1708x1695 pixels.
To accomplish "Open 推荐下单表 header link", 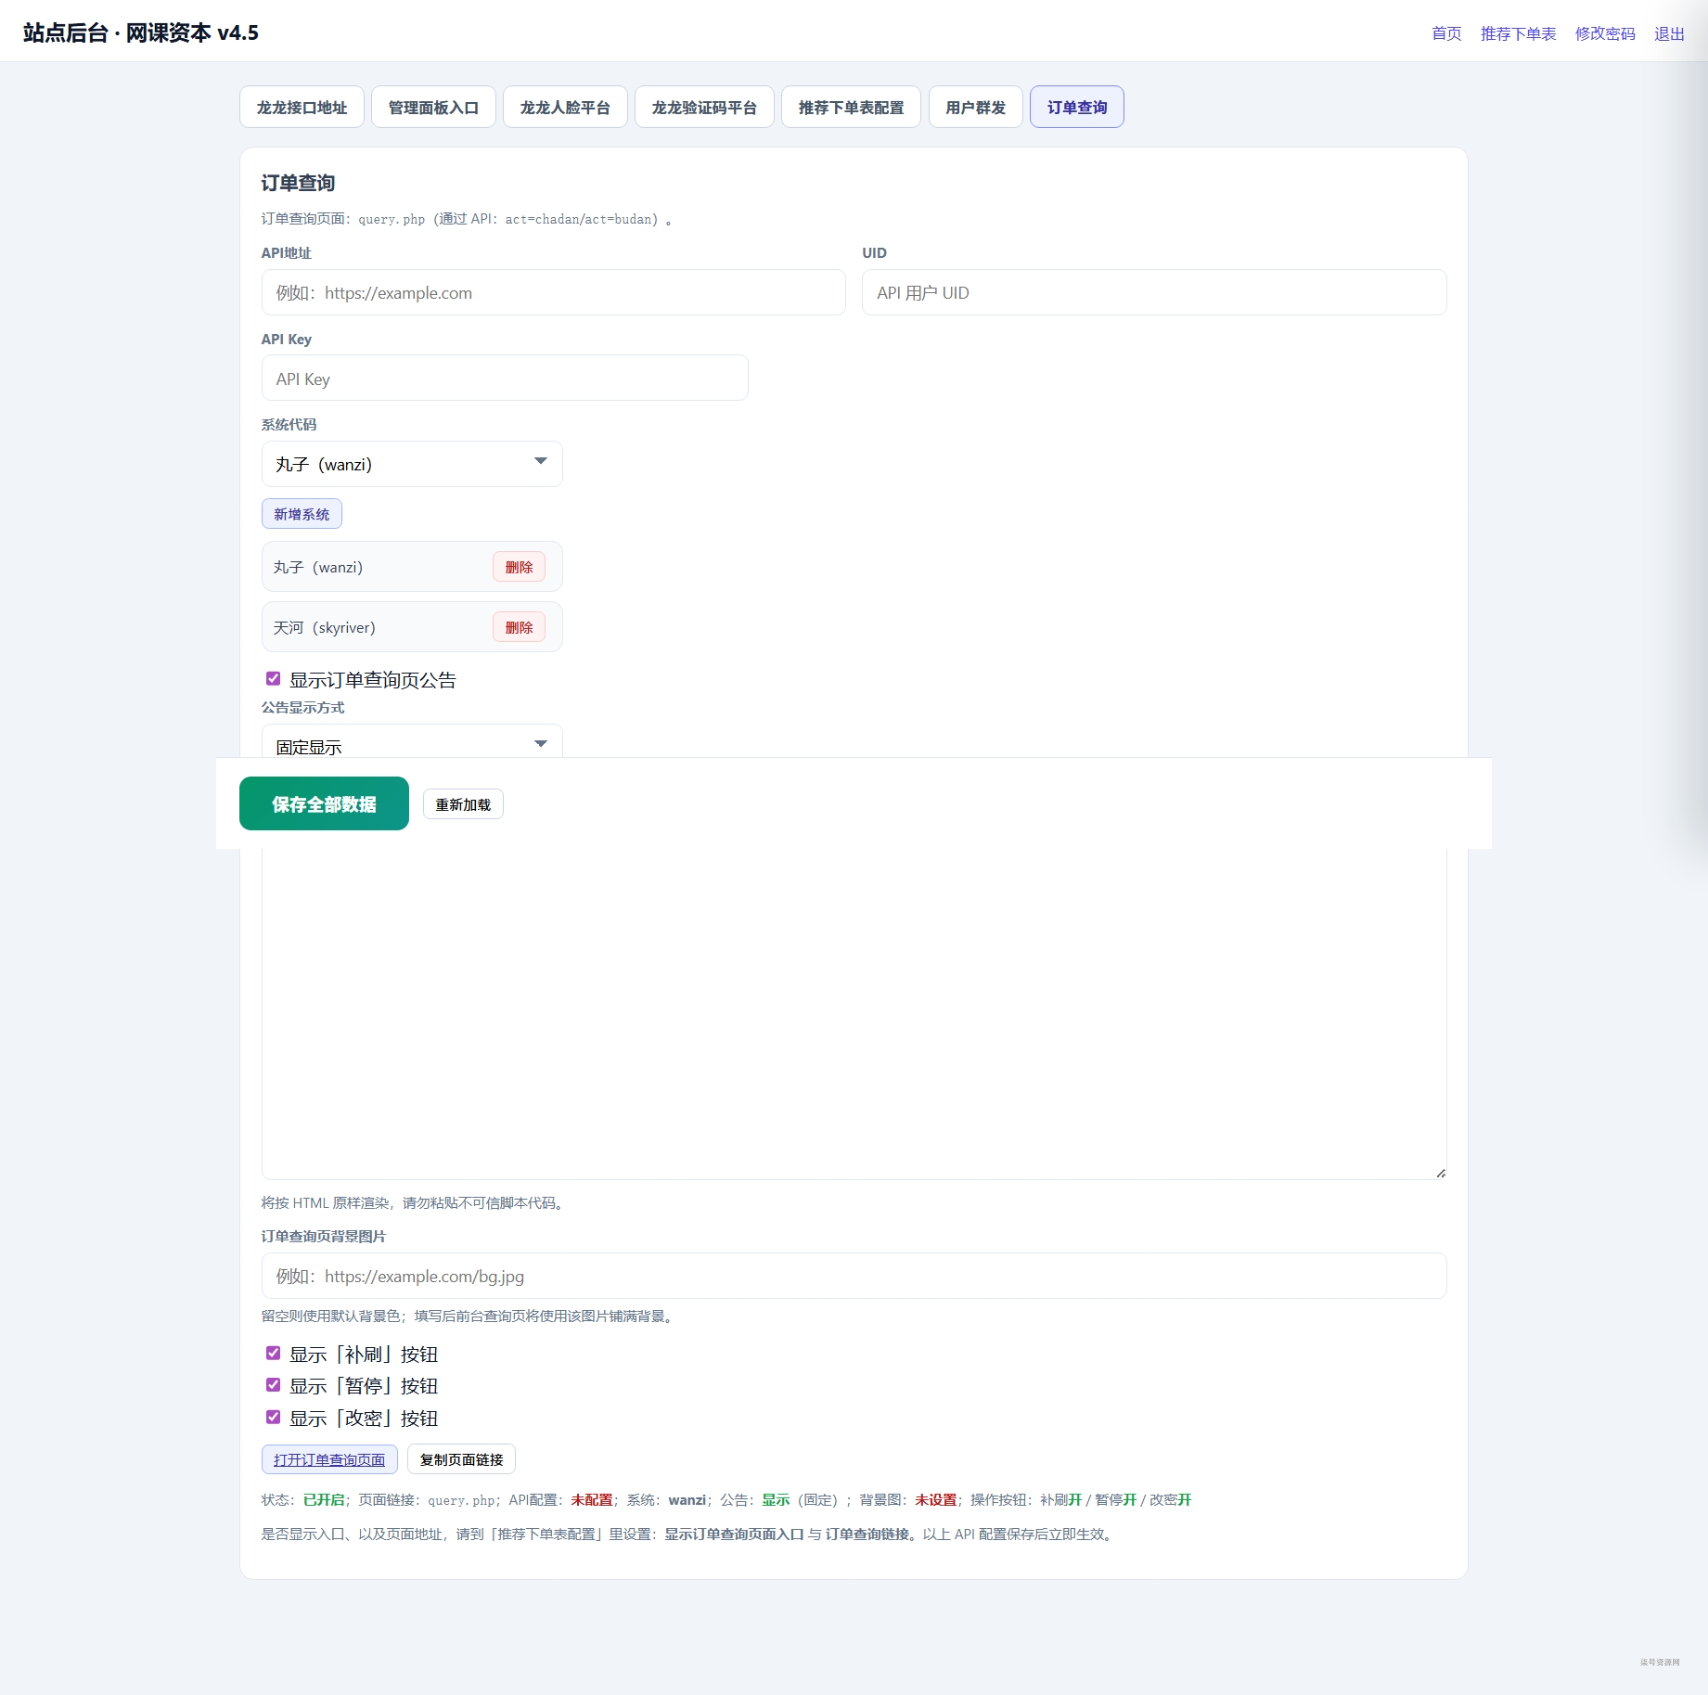I will point(1518,34).
